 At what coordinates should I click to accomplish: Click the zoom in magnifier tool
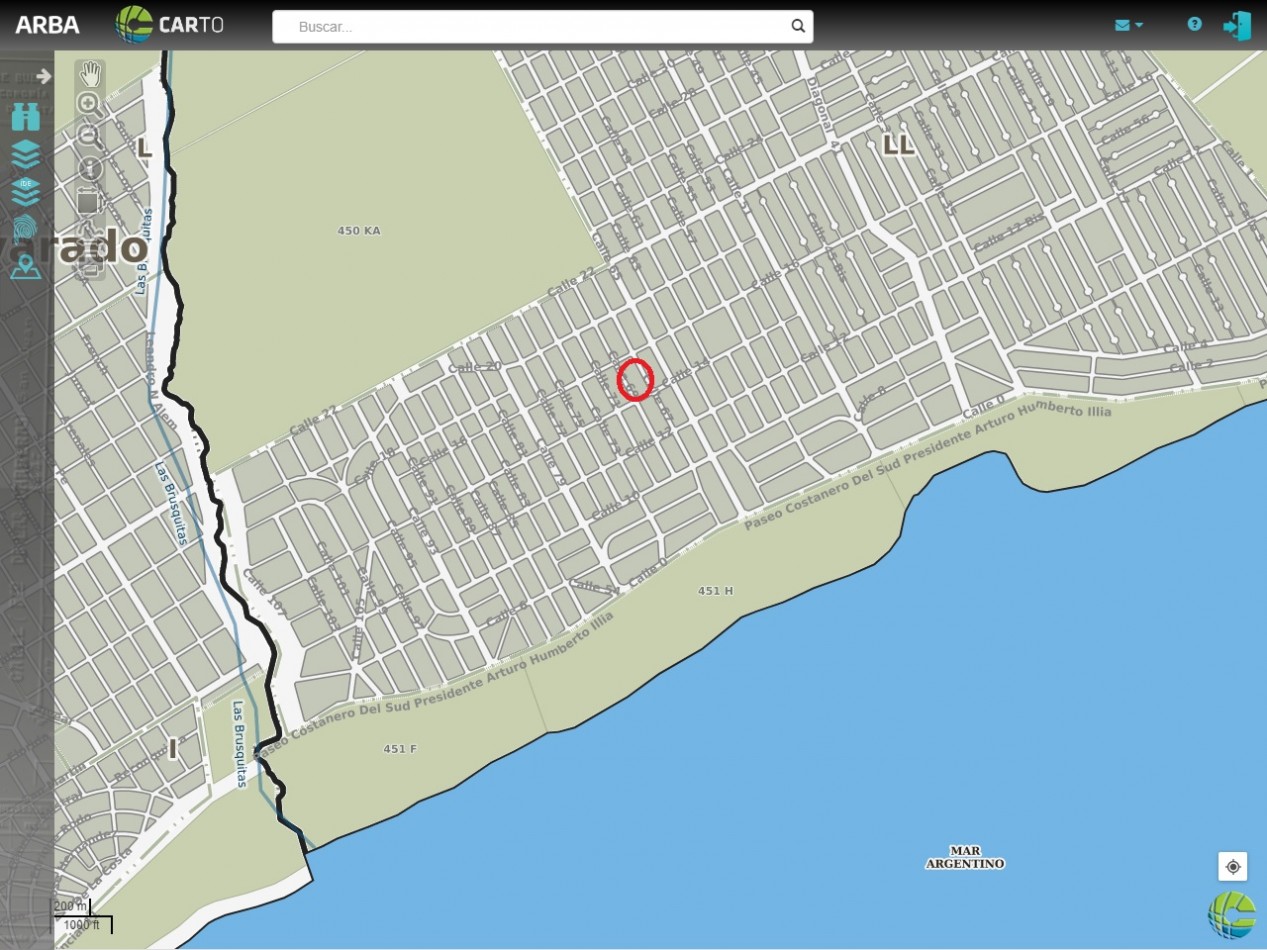[x=89, y=104]
